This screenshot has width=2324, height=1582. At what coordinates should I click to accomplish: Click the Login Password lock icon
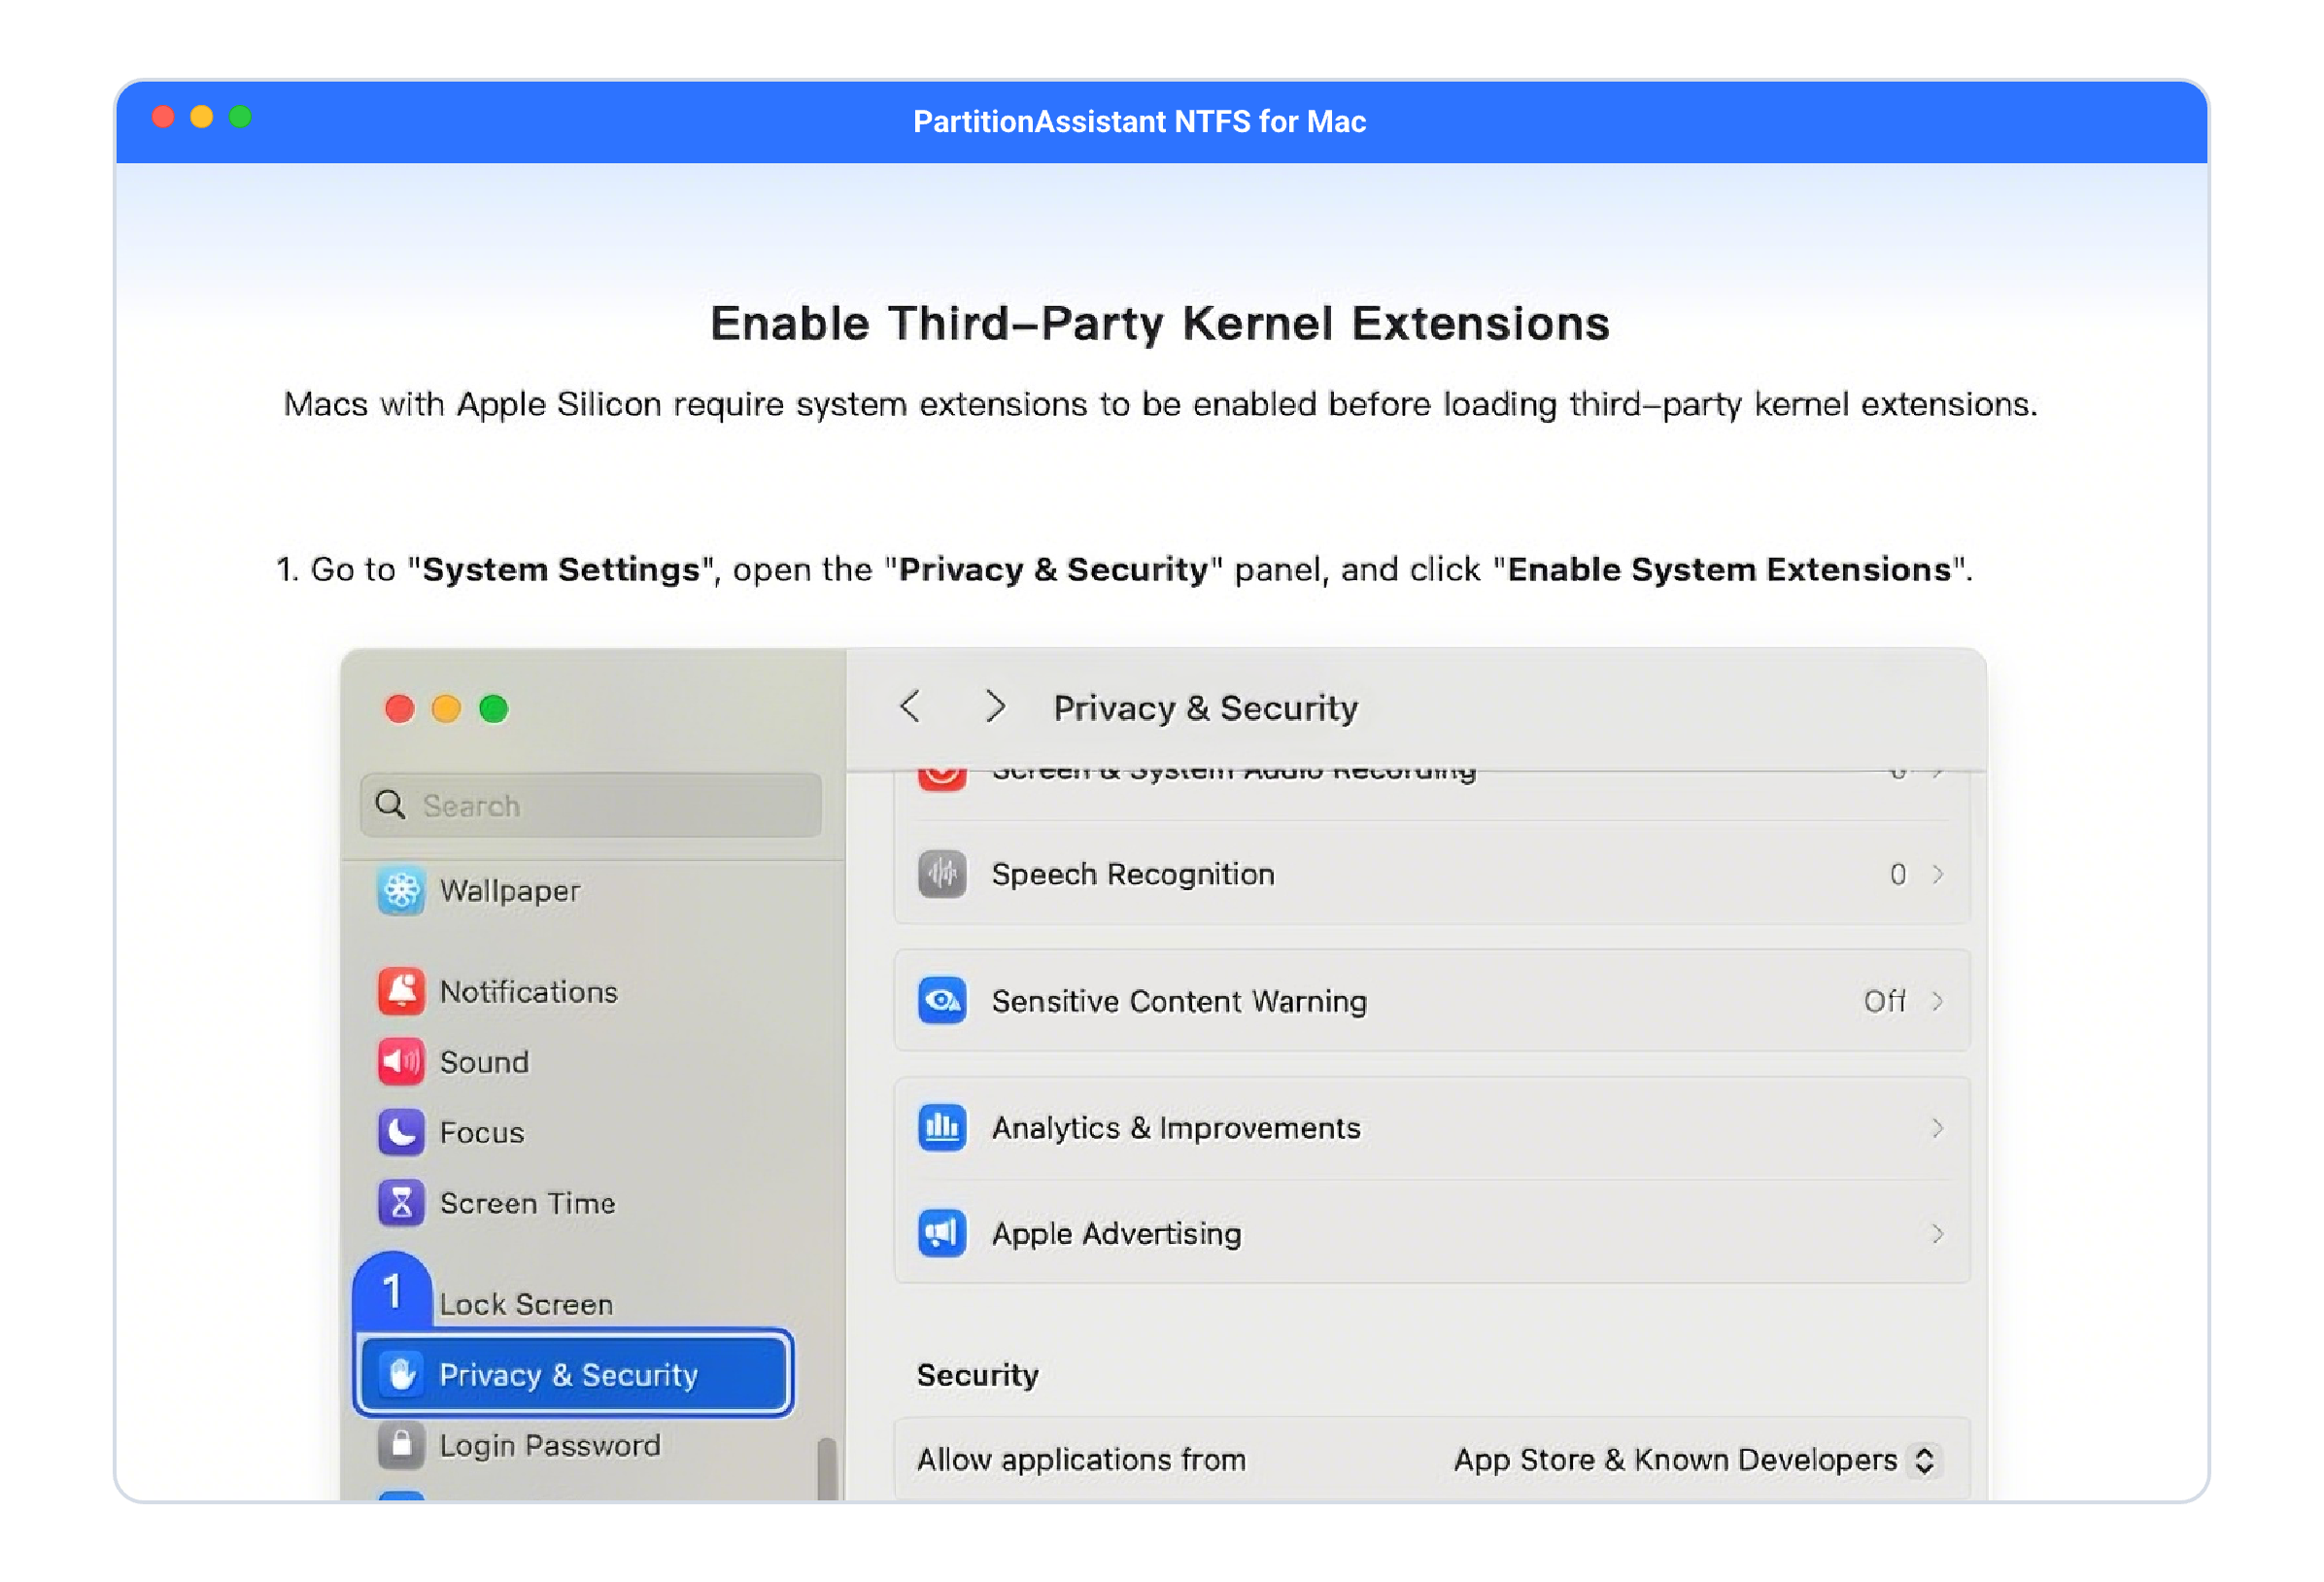tap(401, 1445)
